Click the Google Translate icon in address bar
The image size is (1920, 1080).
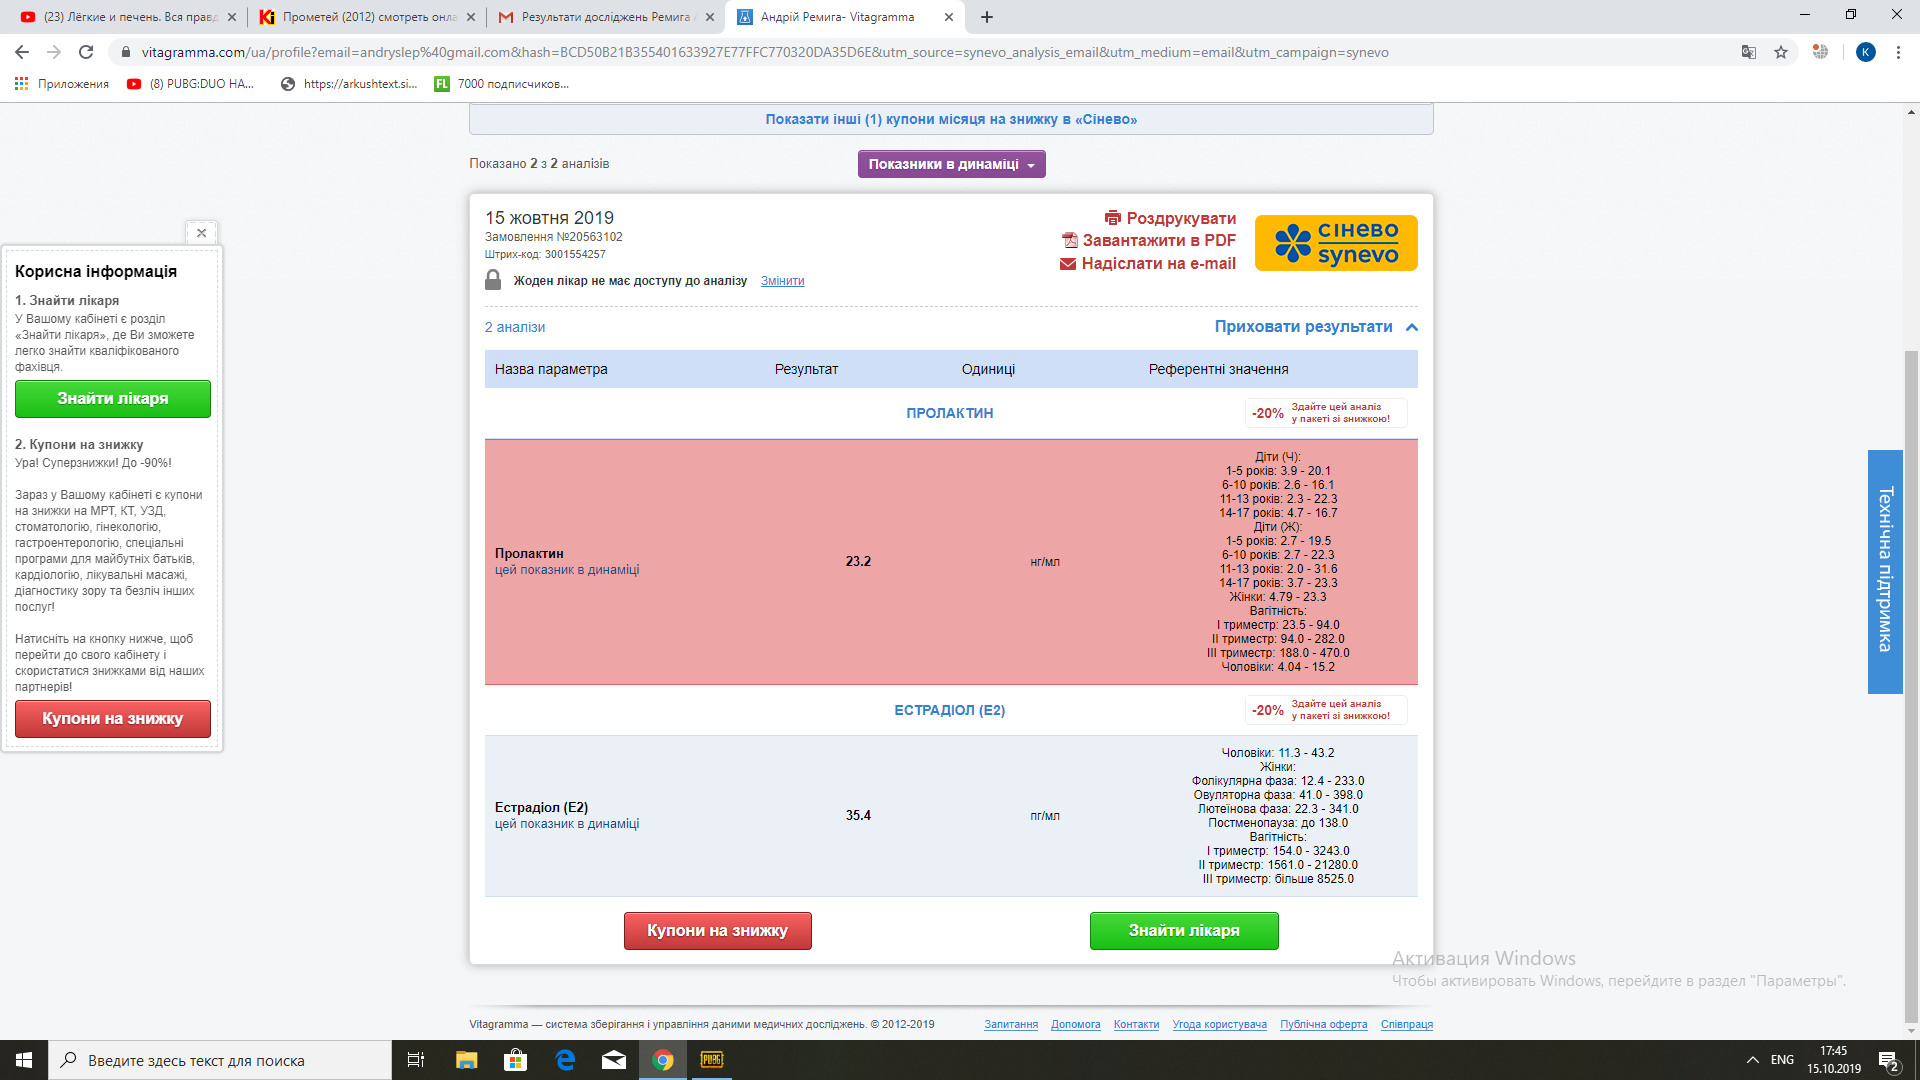pos(1748,52)
